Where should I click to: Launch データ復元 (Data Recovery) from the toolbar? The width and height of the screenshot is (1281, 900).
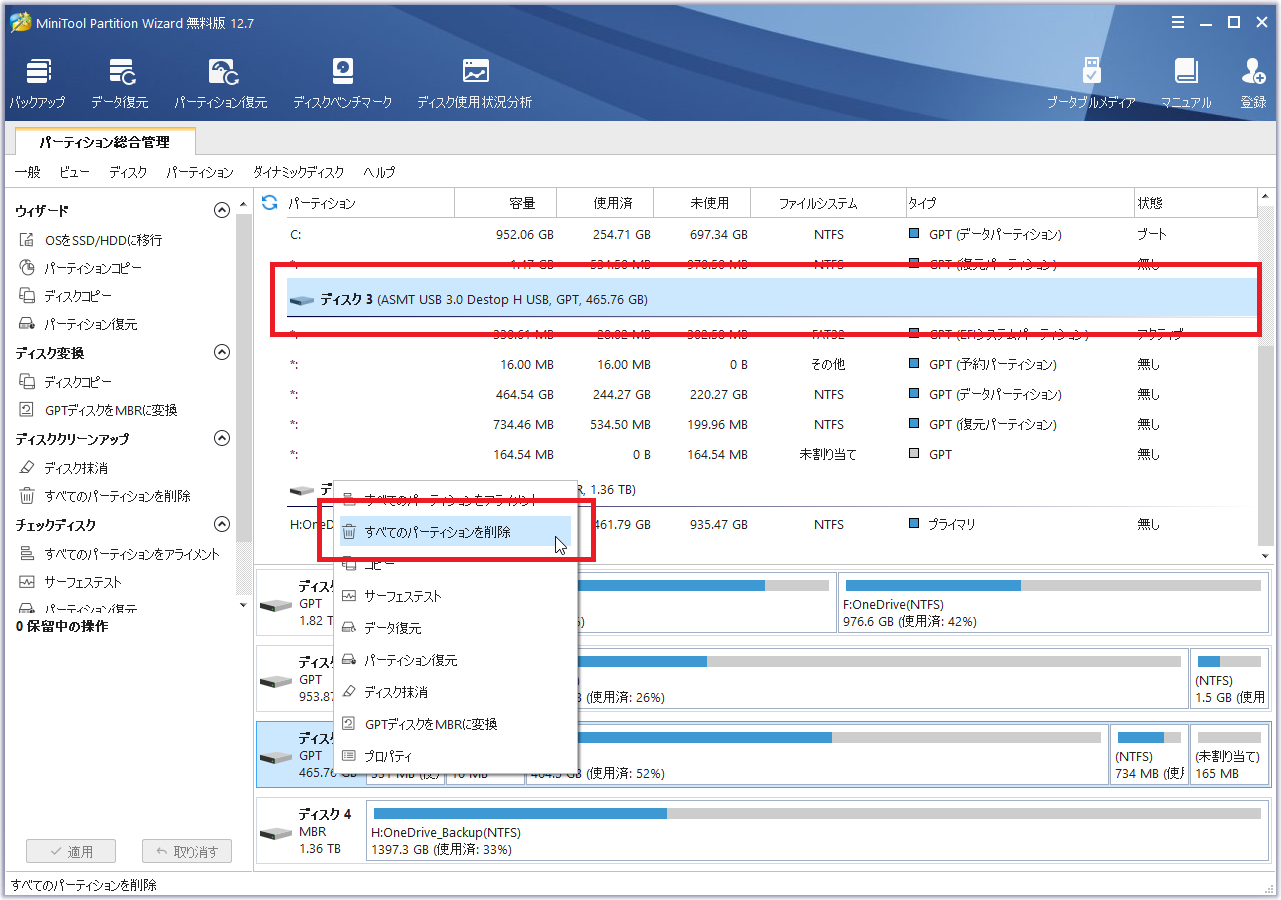click(120, 82)
